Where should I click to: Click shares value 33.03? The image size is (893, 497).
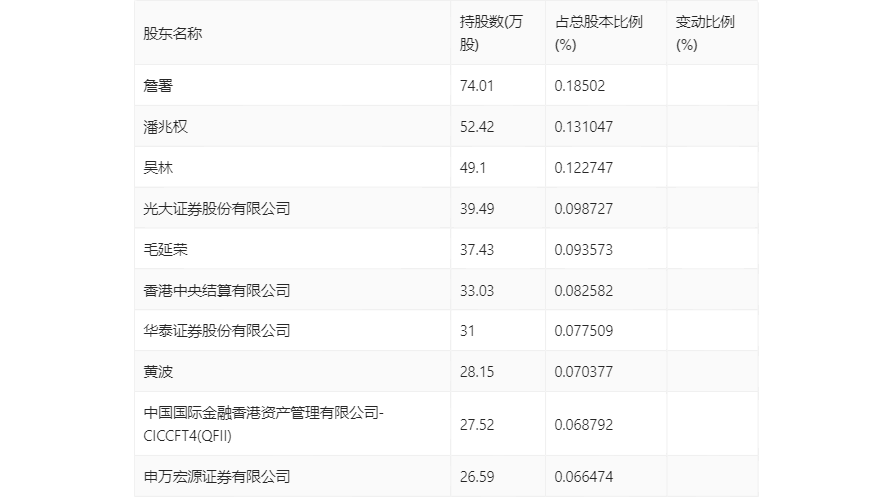(x=477, y=291)
